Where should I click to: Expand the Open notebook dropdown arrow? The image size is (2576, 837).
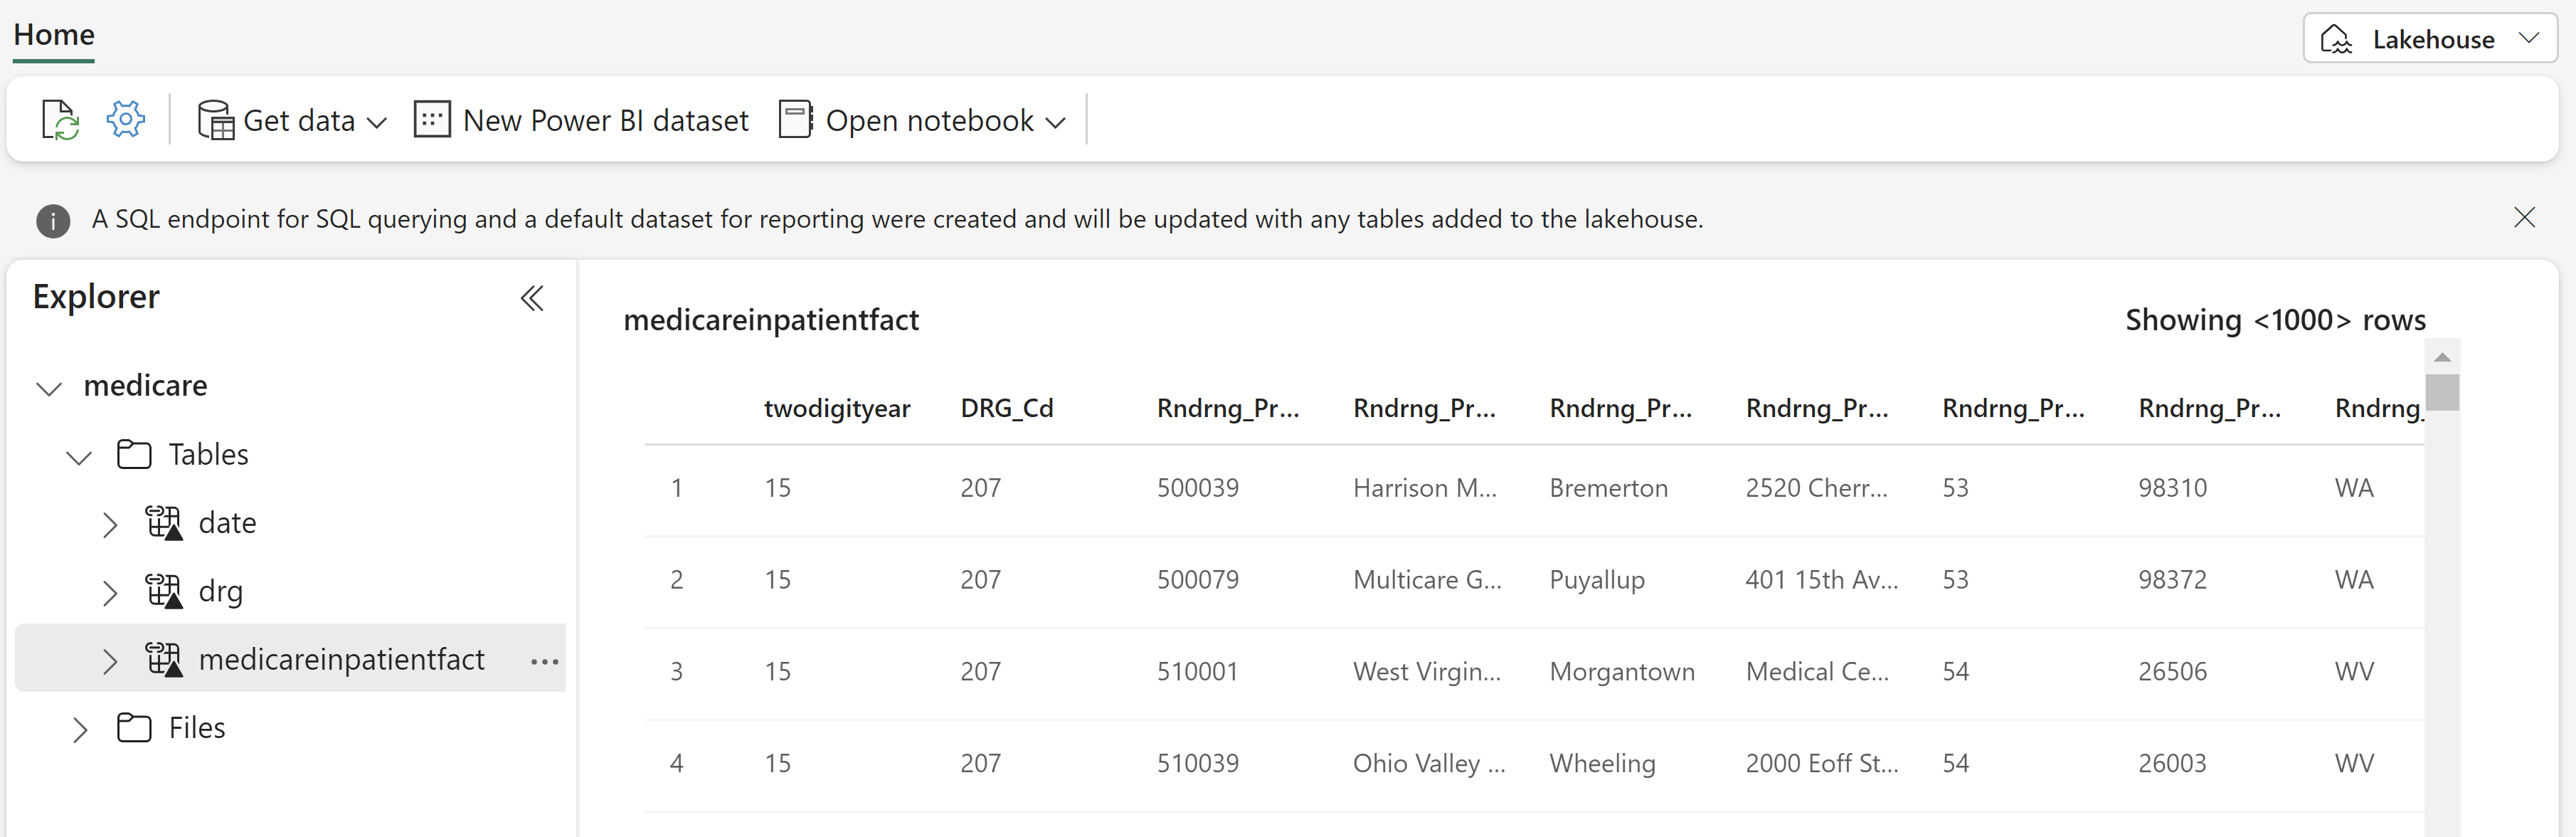1056,123
